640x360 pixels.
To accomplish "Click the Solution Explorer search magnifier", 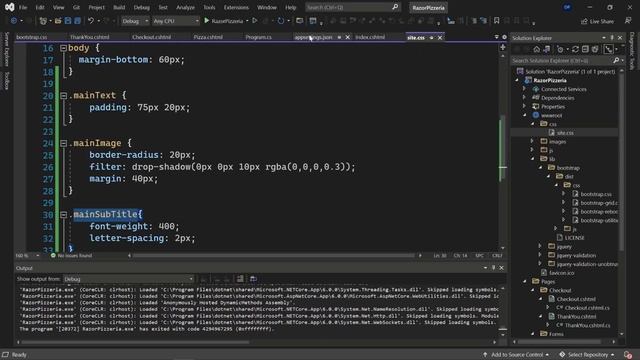I will point(616,60).
